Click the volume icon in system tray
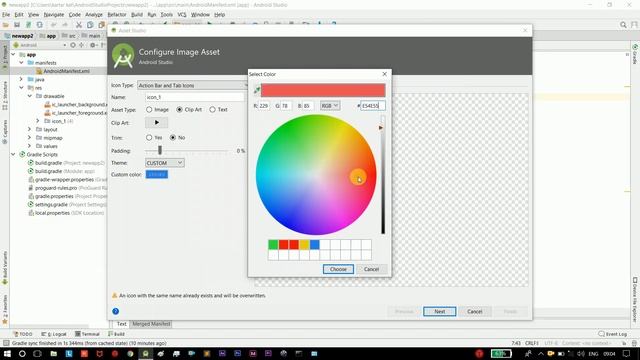This screenshot has height=360, width=640. pyautogui.click(x=580, y=353)
